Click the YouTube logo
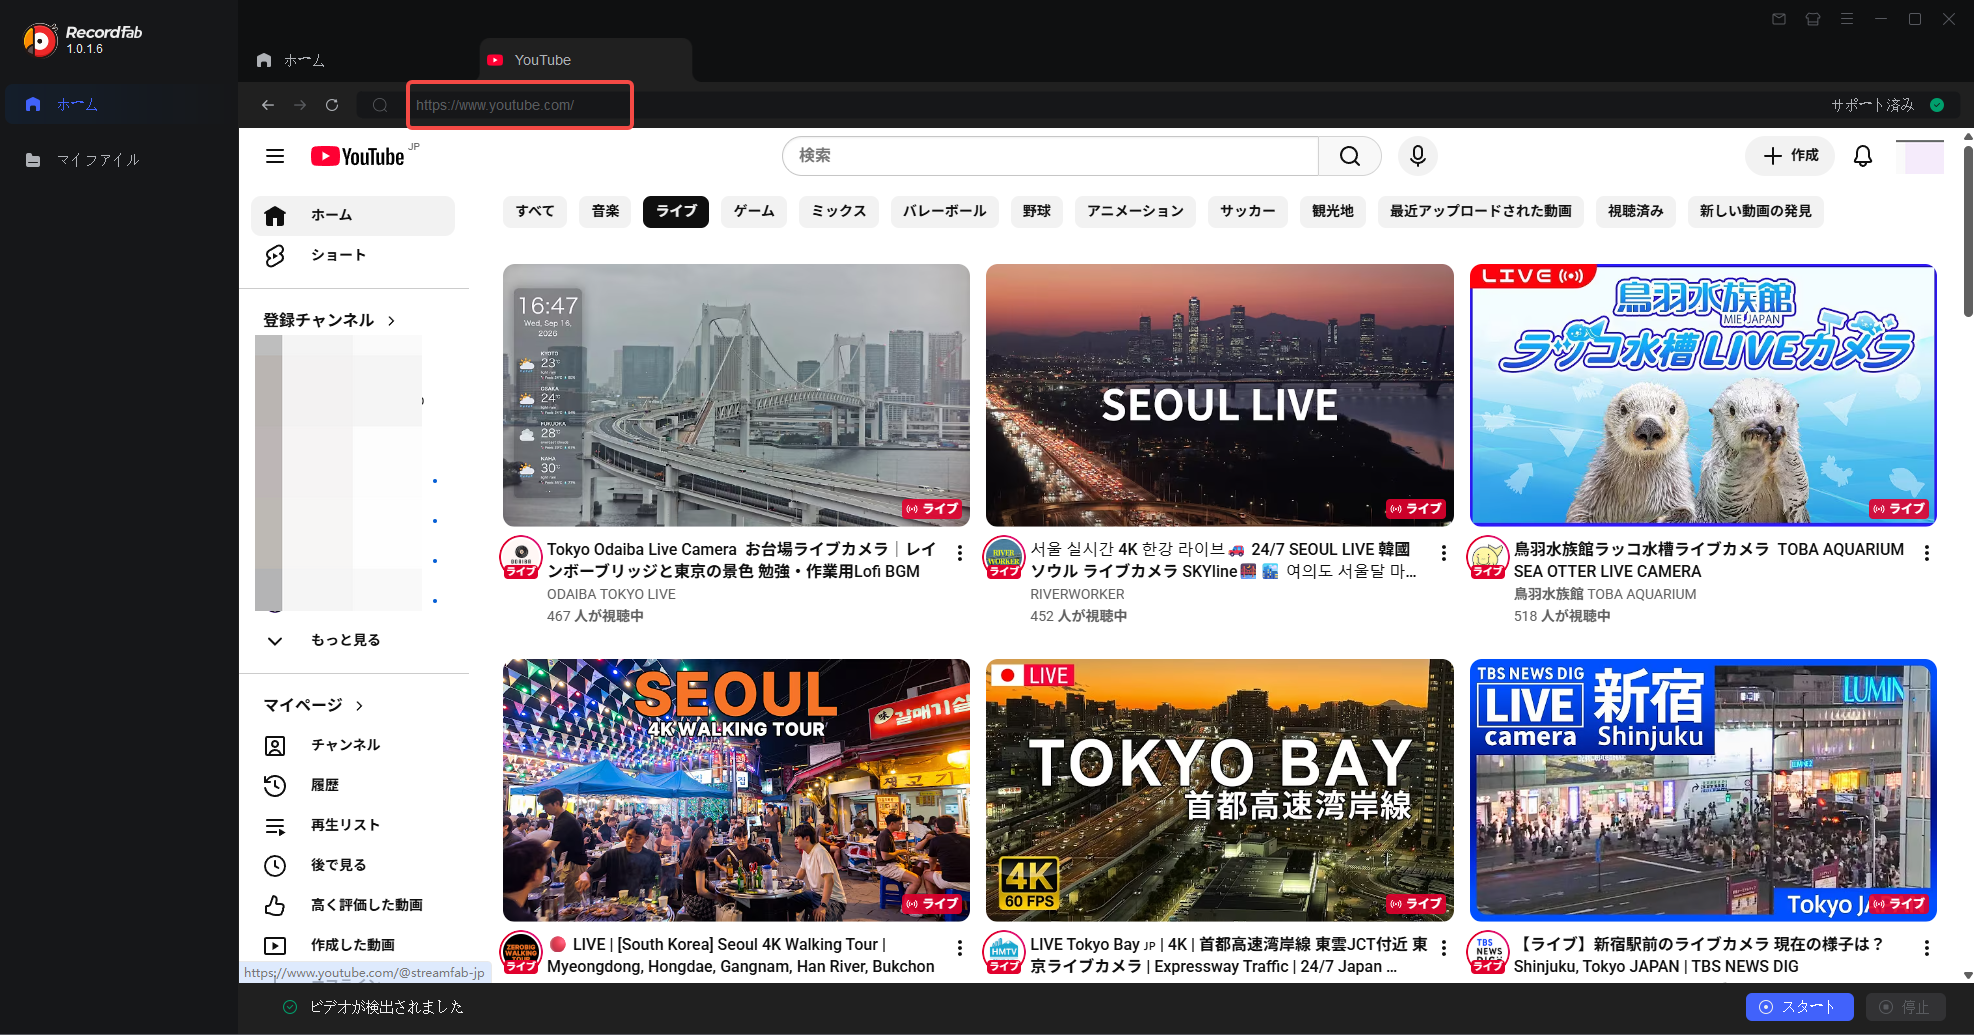 click(x=358, y=156)
